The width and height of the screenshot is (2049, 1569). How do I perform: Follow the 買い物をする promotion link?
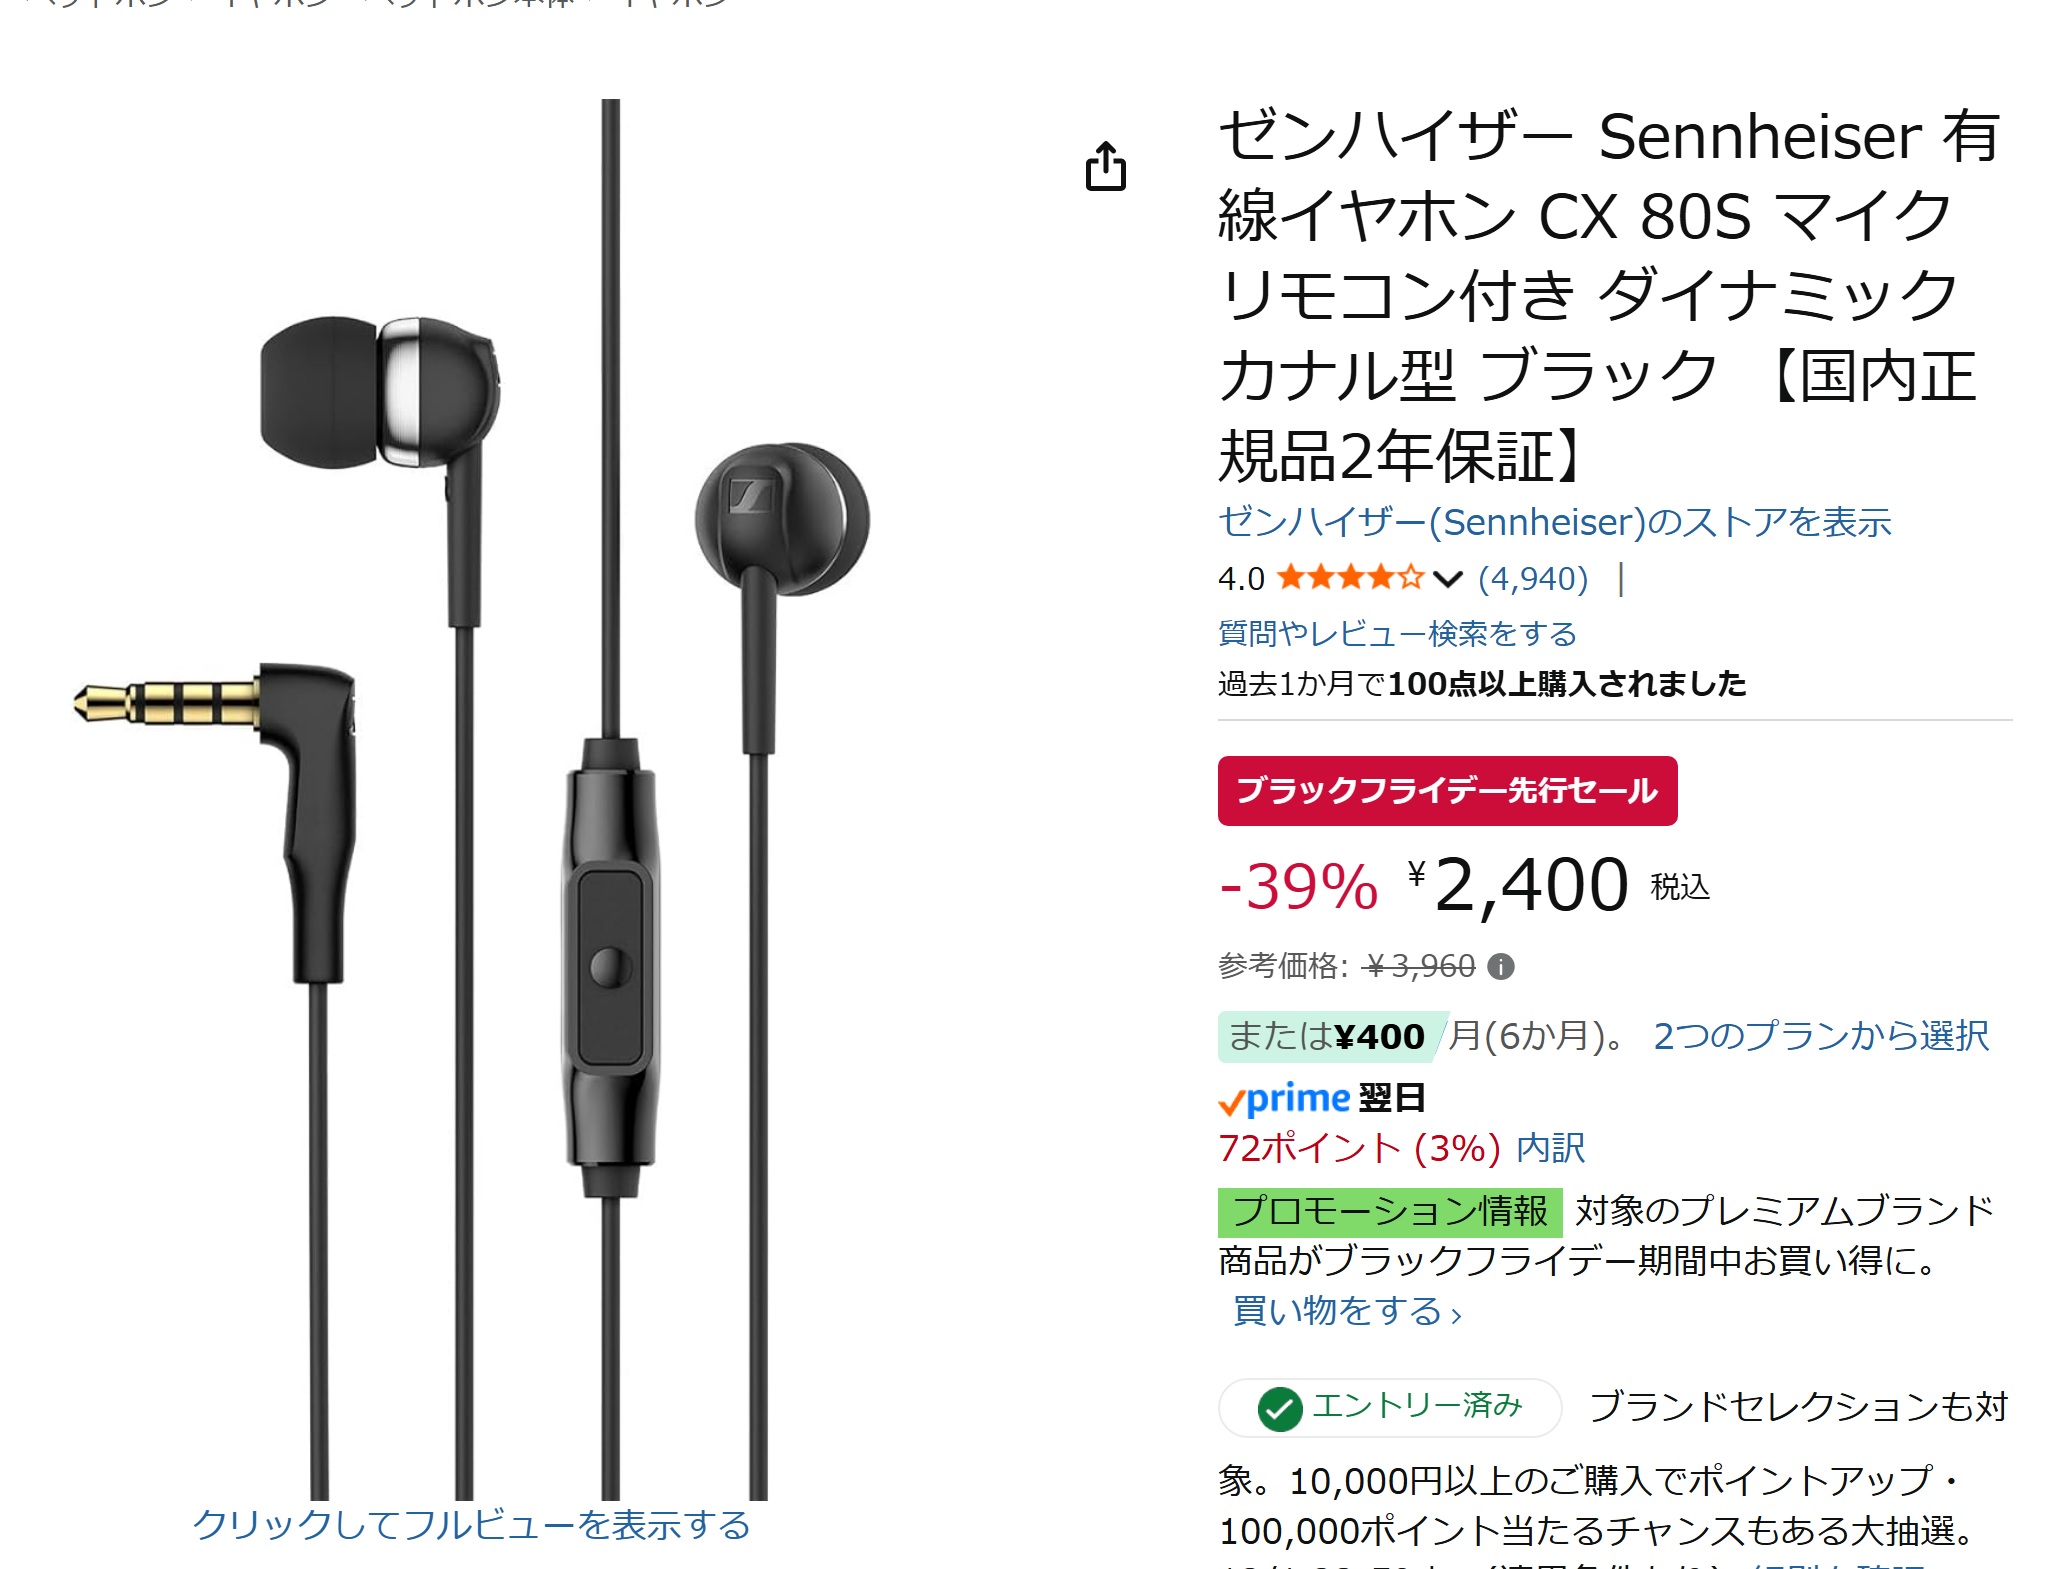click(1347, 1310)
